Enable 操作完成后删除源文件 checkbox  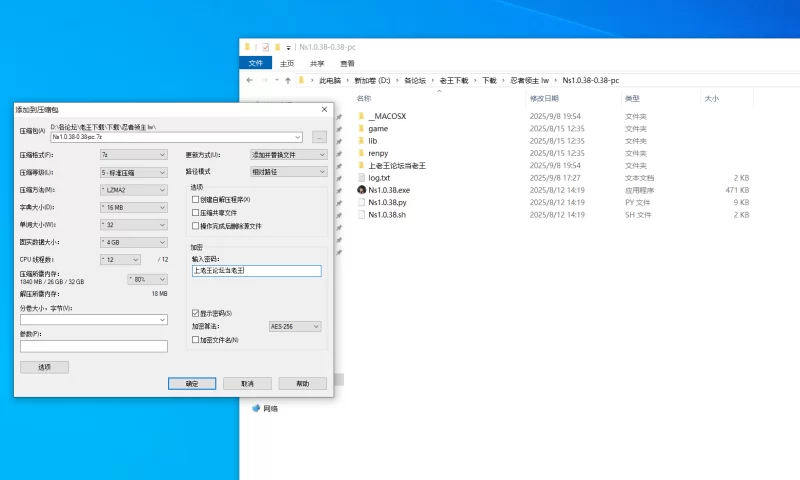pyautogui.click(x=195, y=225)
